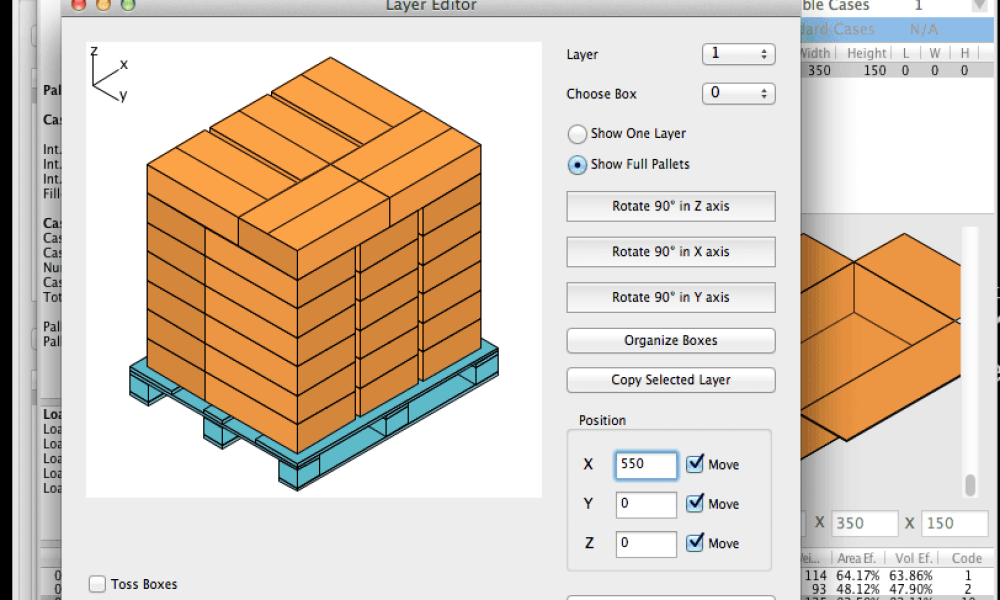Viewport: 1000px width, 600px height.
Task: Click the Vol Ef. column header
Action: 913,559
